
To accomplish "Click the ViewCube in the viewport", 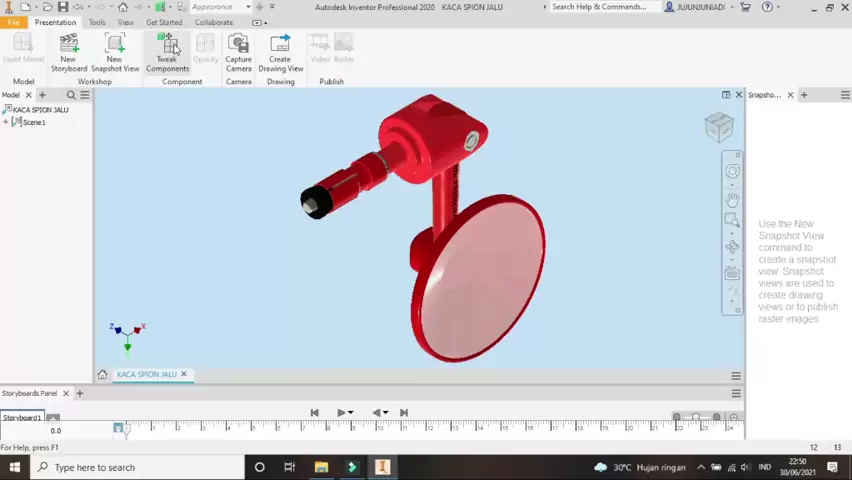I will point(718,127).
